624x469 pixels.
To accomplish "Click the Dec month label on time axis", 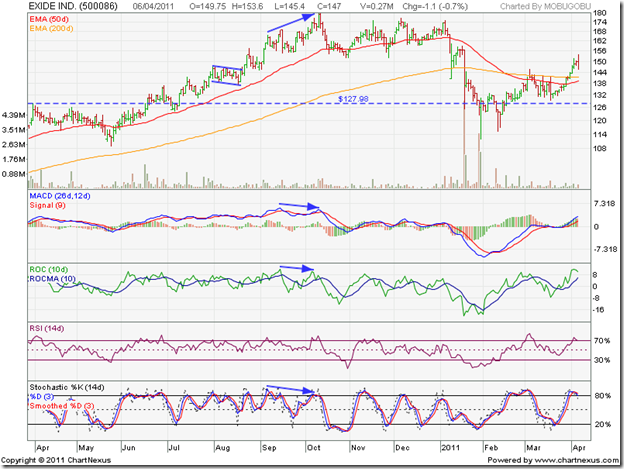I will [402, 448].
